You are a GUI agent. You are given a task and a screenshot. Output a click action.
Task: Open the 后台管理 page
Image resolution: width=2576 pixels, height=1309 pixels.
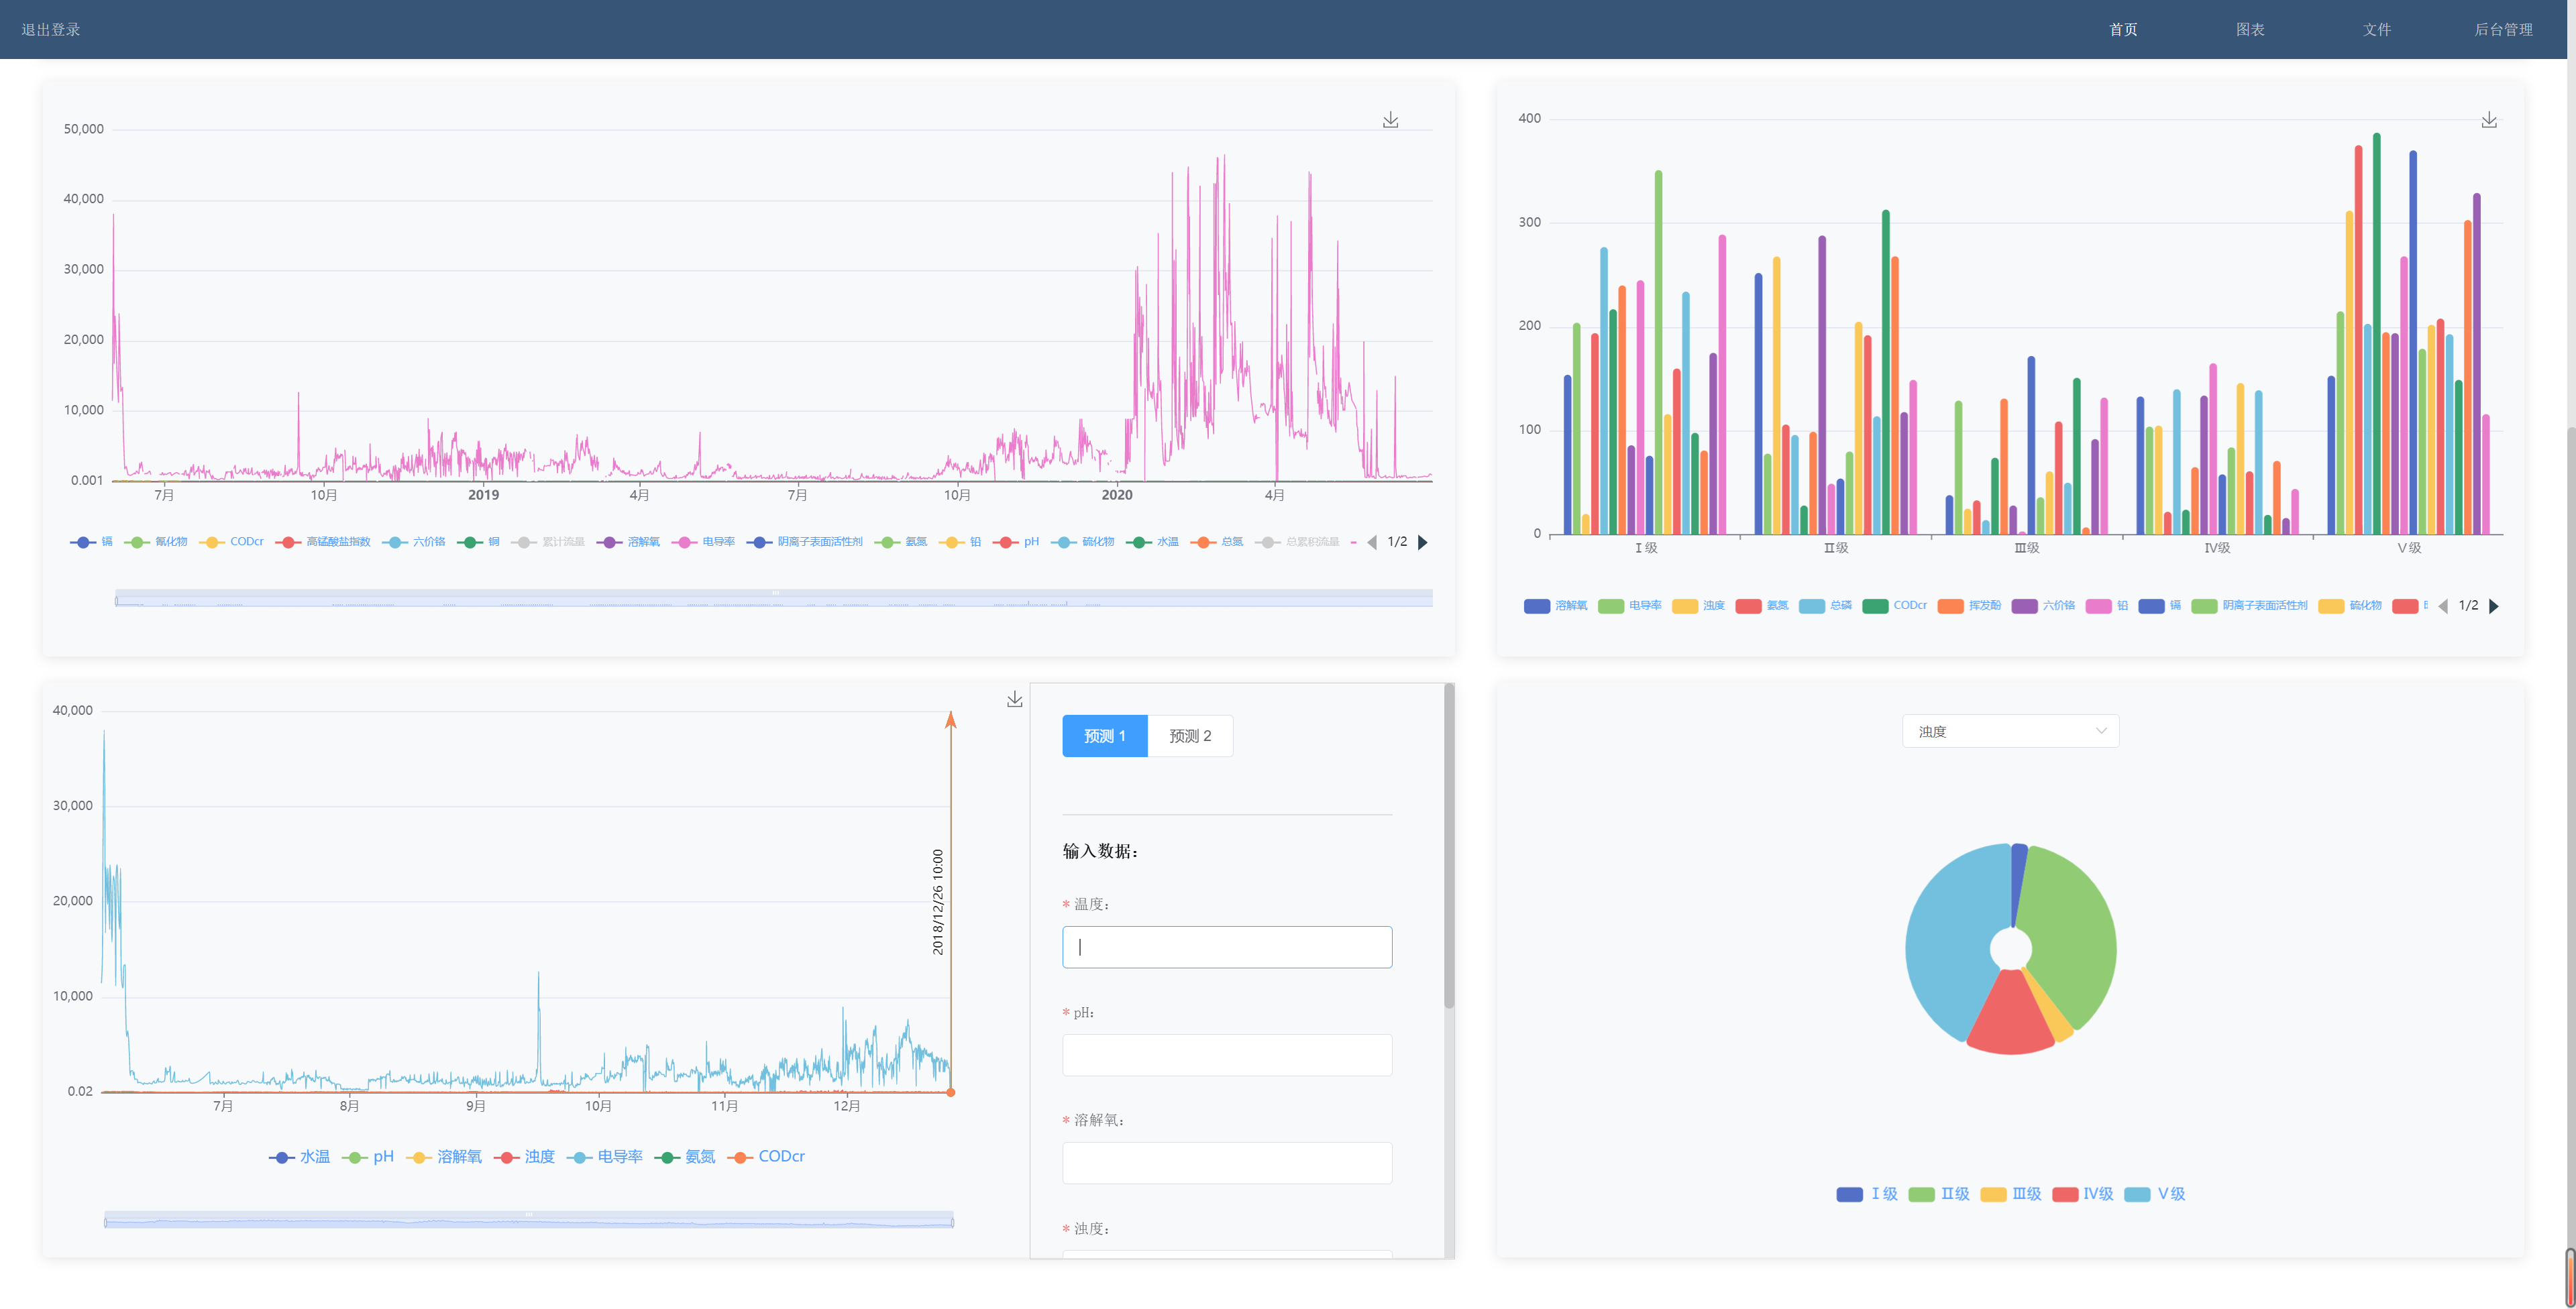click(2502, 29)
